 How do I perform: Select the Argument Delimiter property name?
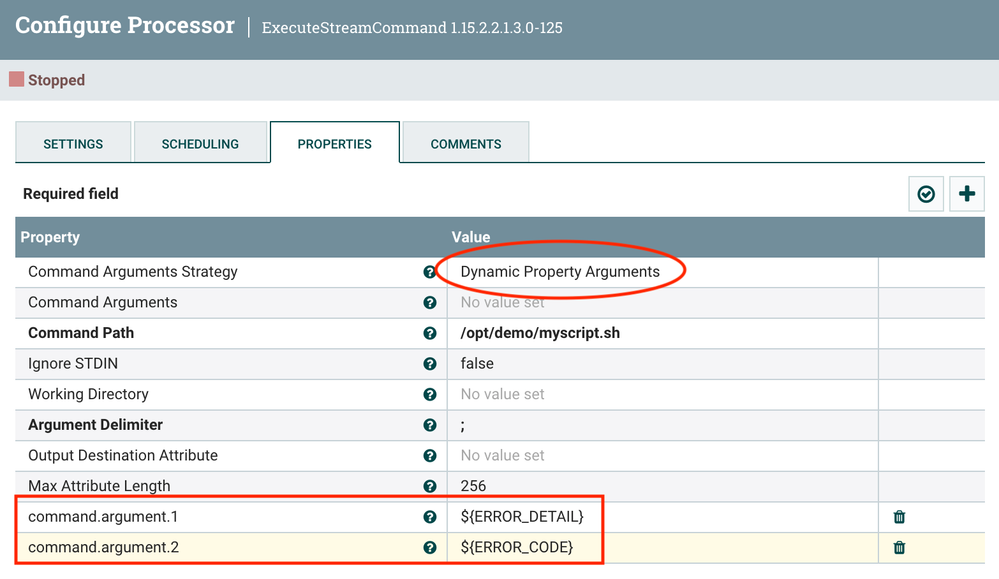[x=96, y=425]
